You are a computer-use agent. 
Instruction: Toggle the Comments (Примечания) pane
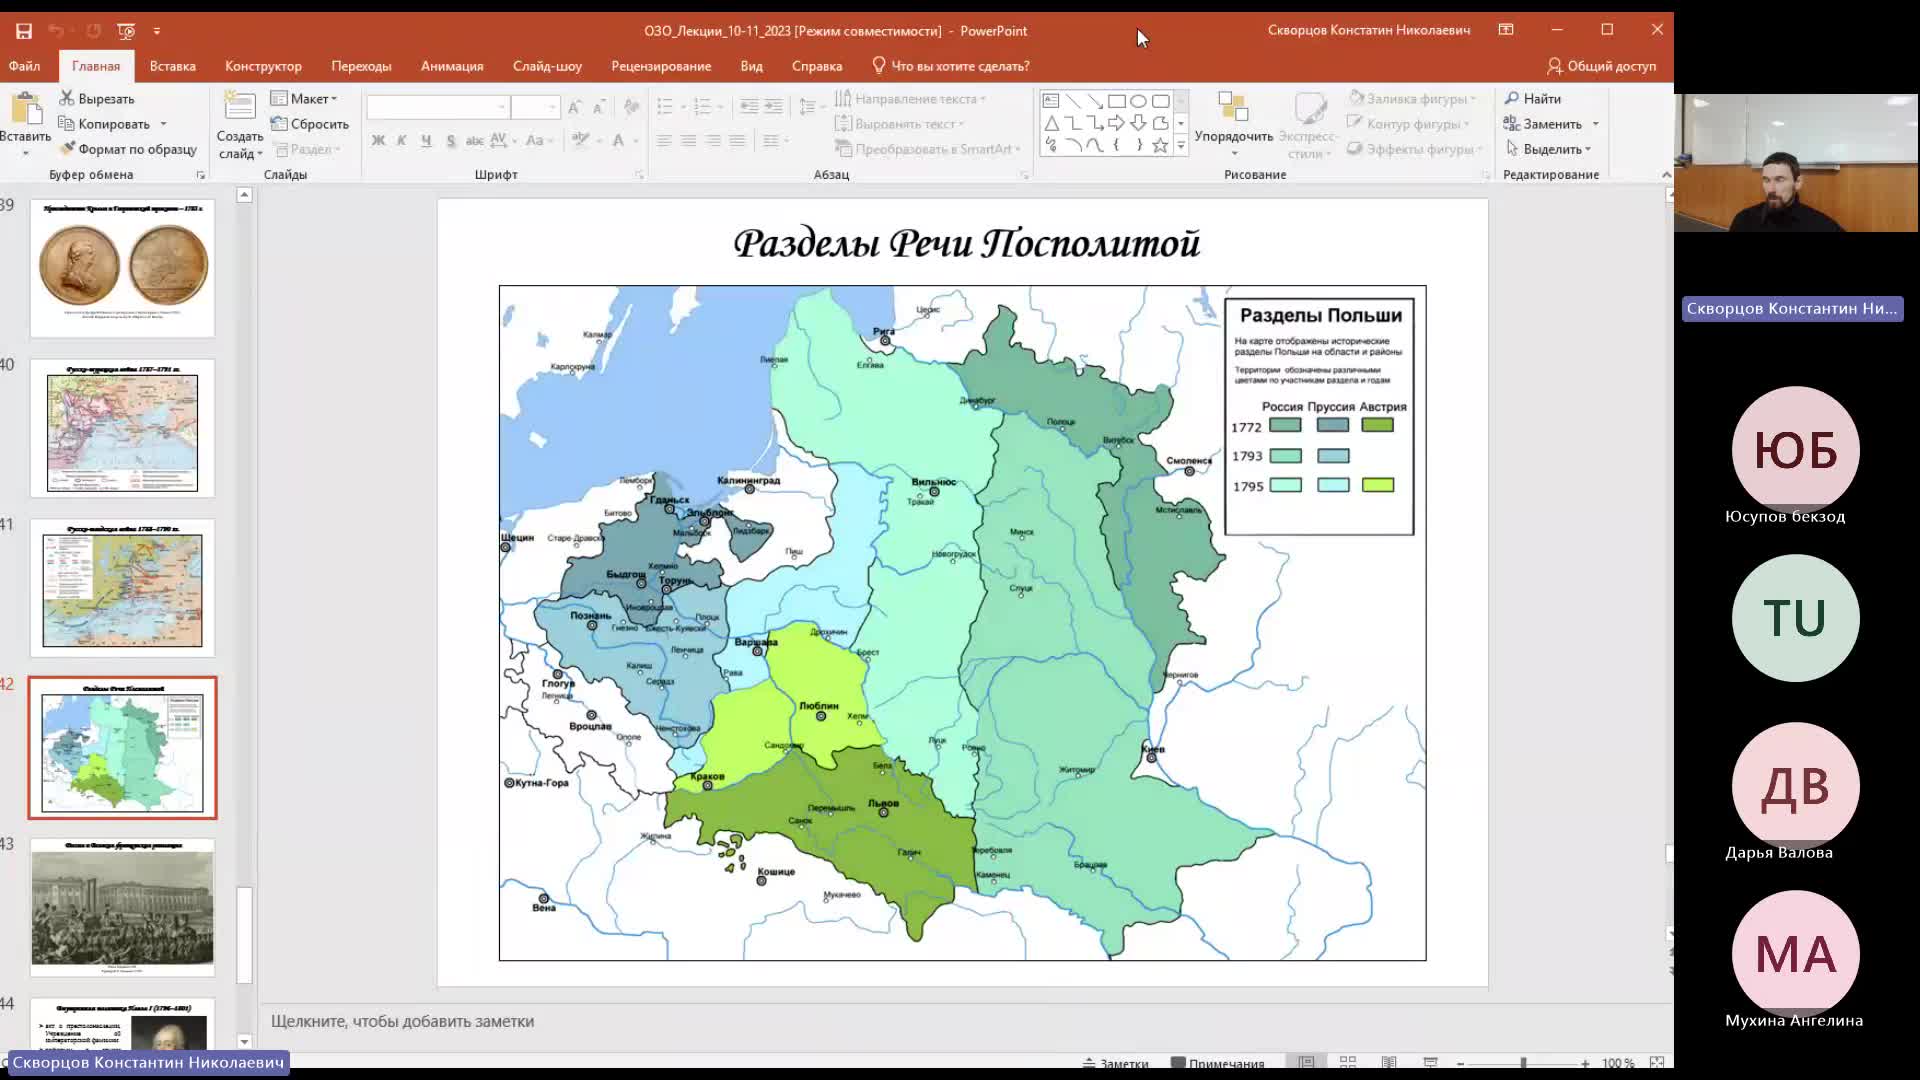click(1218, 1063)
